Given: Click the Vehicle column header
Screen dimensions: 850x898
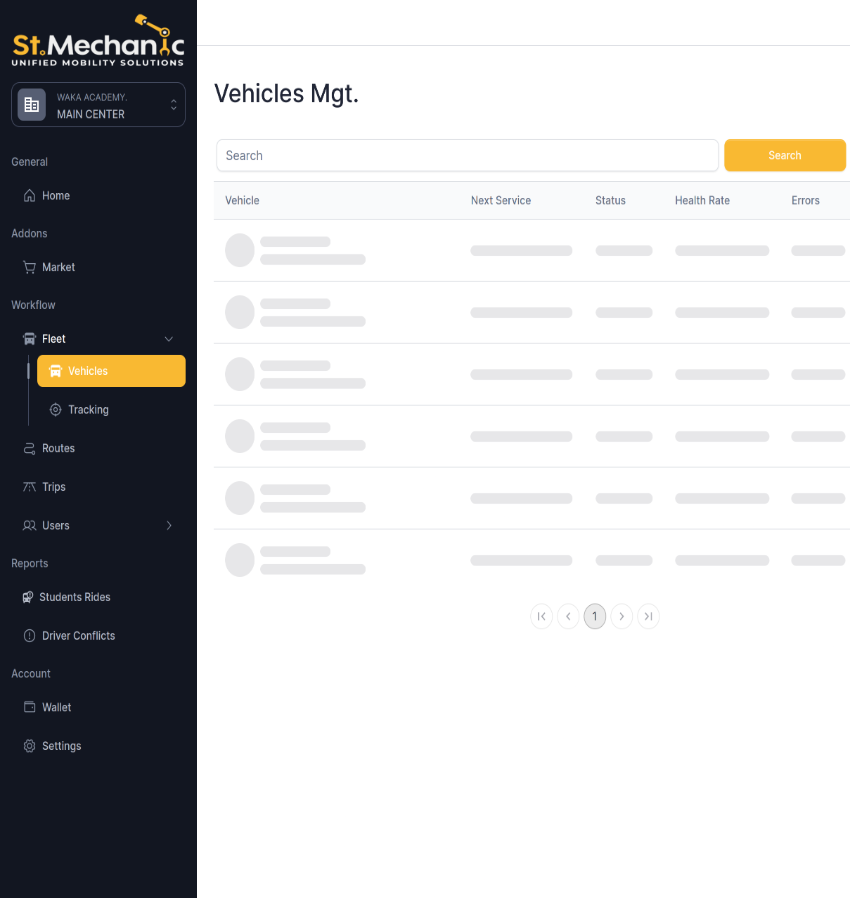Looking at the screenshot, I should 242,200.
